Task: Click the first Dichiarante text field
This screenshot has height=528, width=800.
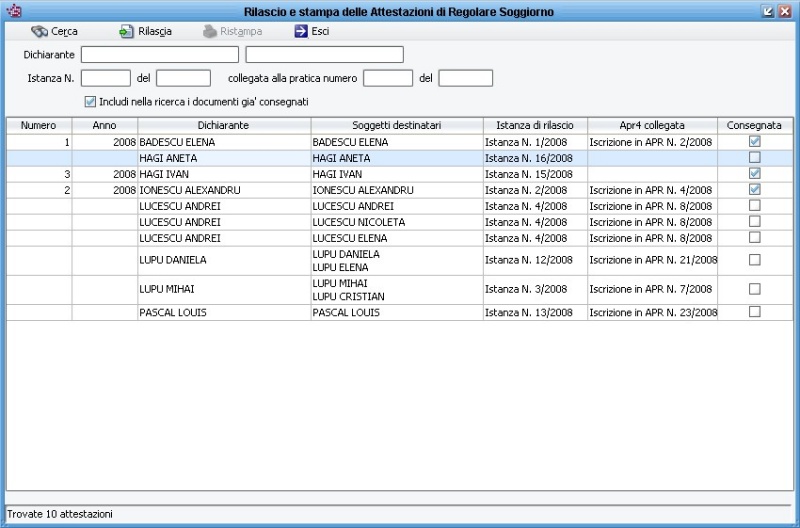Action: tap(160, 54)
